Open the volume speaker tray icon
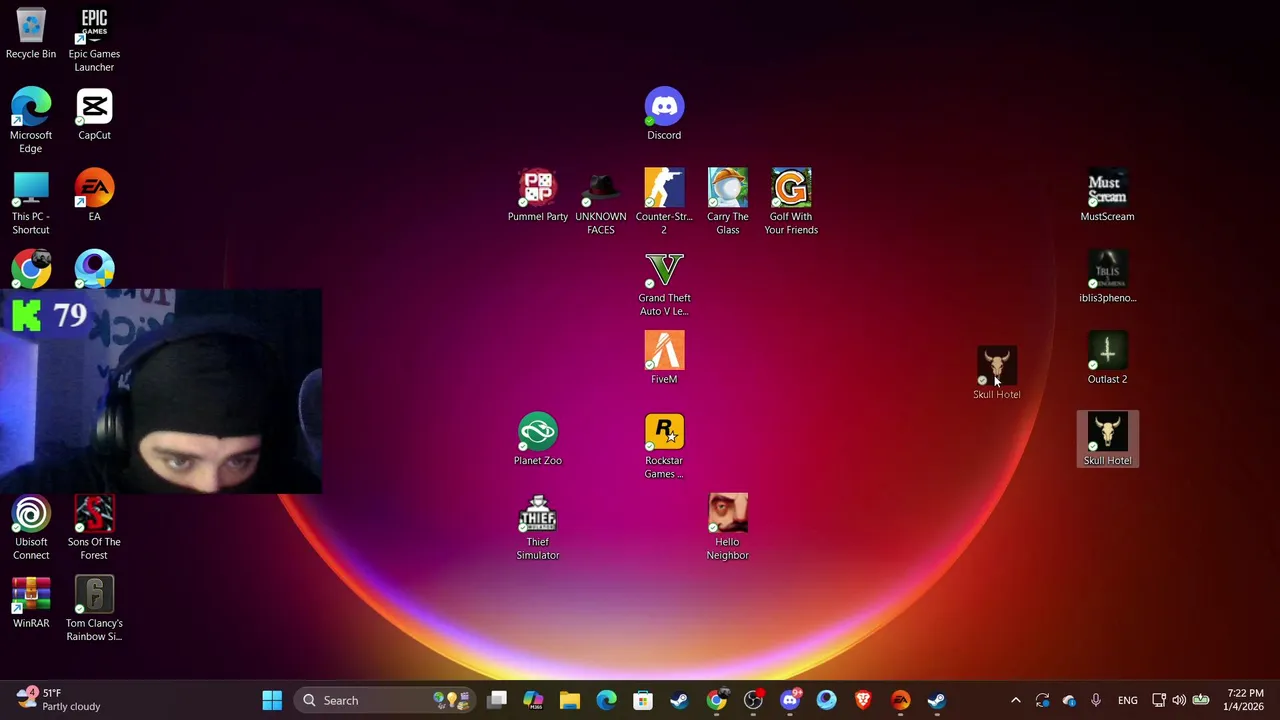 (1179, 700)
